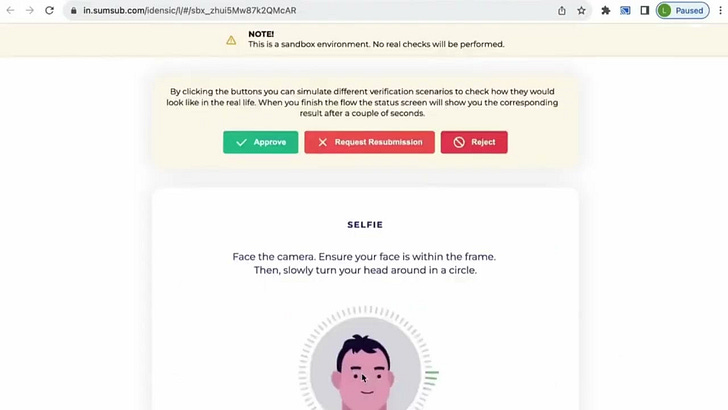
Task: Click the X icon in Request Resubmission
Action: click(x=323, y=142)
